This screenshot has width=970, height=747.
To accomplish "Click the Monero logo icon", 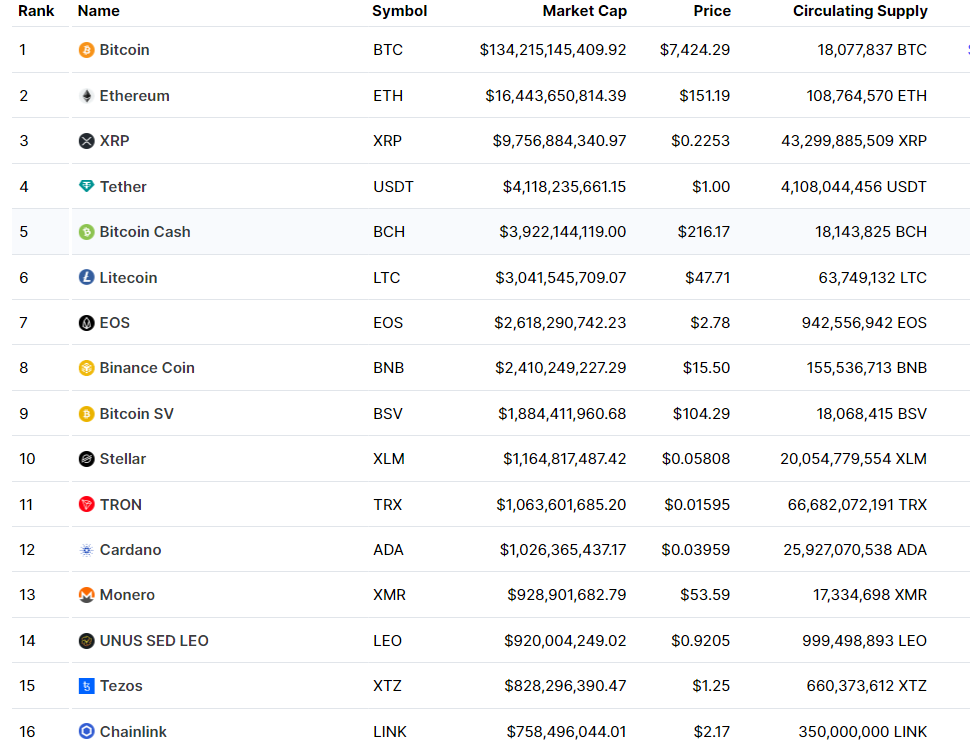I will pyautogui.click(x=87, y=595).
